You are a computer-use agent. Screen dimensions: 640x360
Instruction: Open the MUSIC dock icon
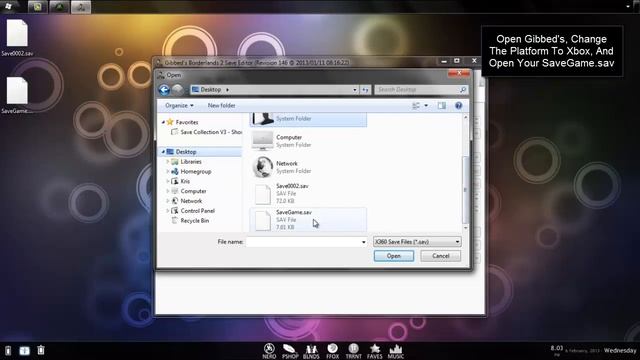[396, 351]
